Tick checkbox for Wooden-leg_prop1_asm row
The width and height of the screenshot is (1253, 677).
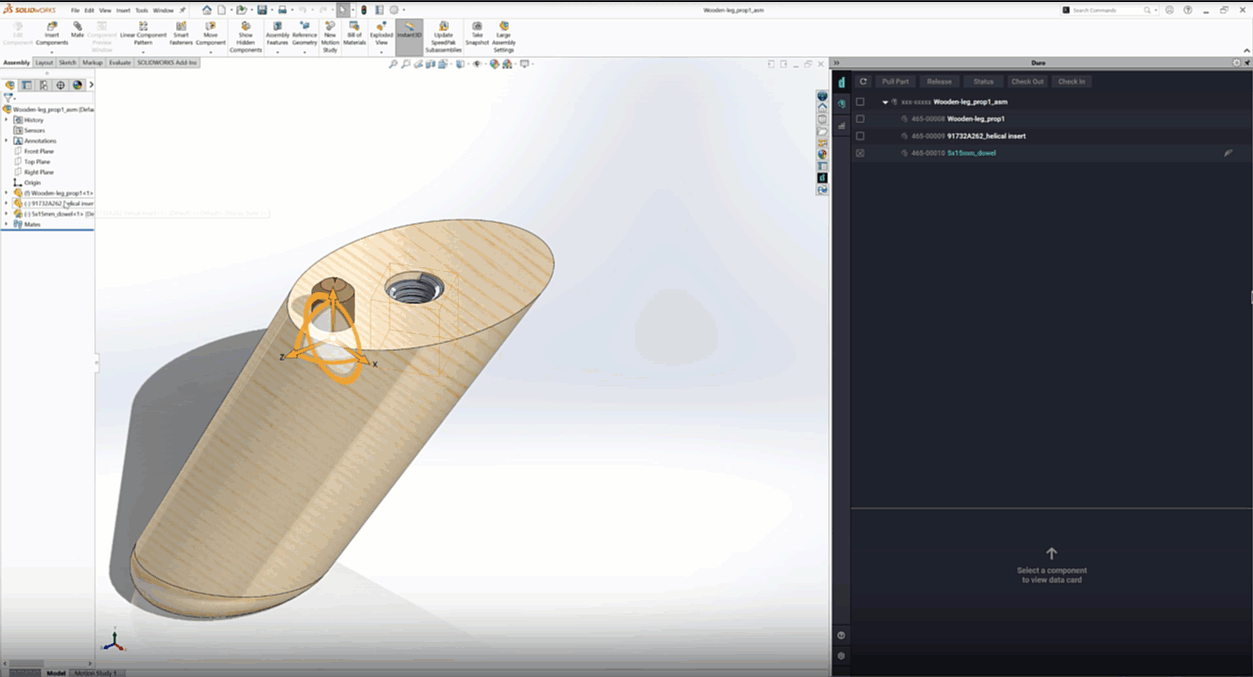point(860,102)
